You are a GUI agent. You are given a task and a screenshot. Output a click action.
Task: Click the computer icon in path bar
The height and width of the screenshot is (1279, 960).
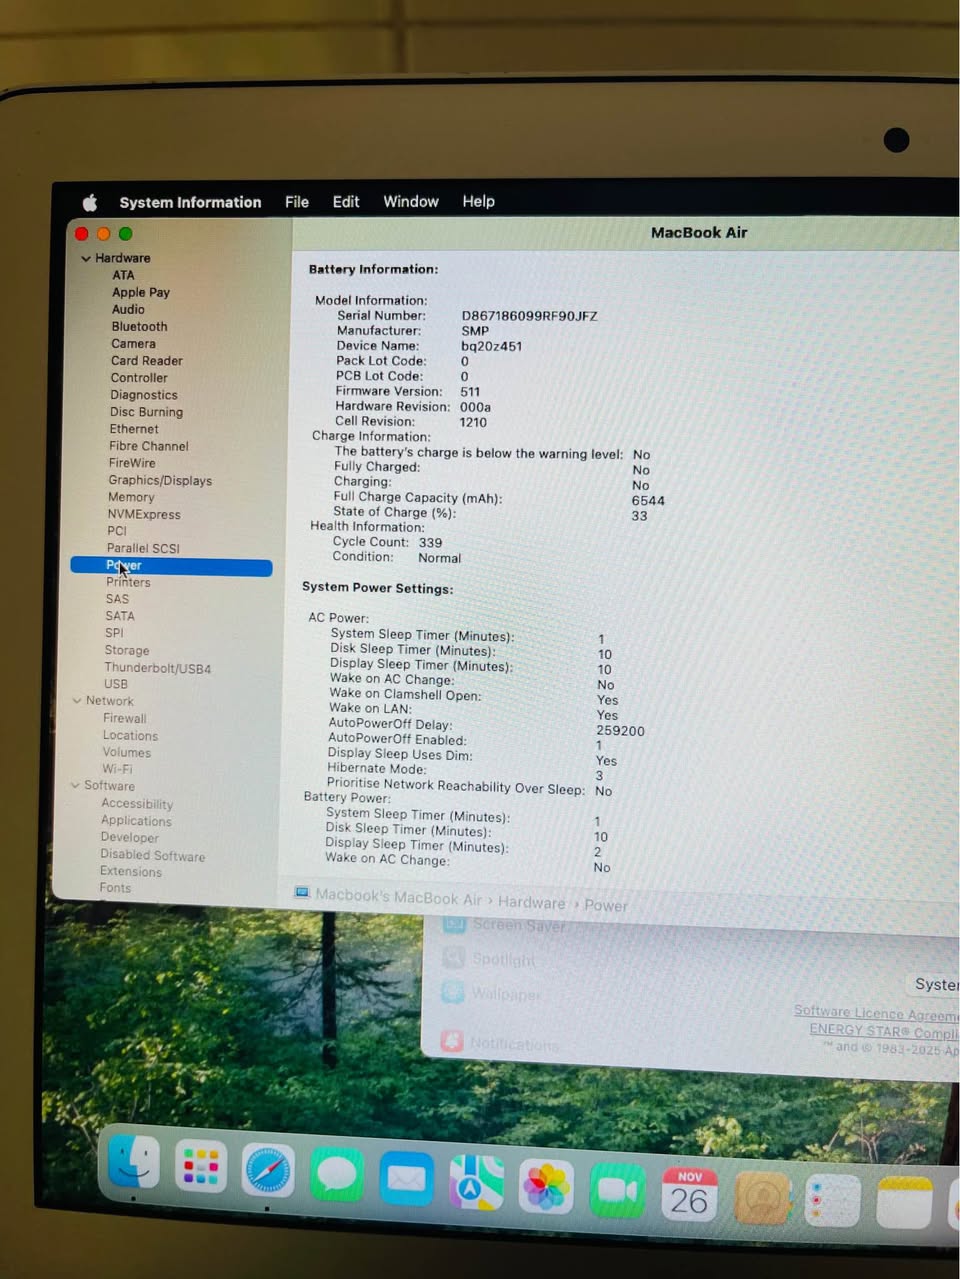coord(302,892)
